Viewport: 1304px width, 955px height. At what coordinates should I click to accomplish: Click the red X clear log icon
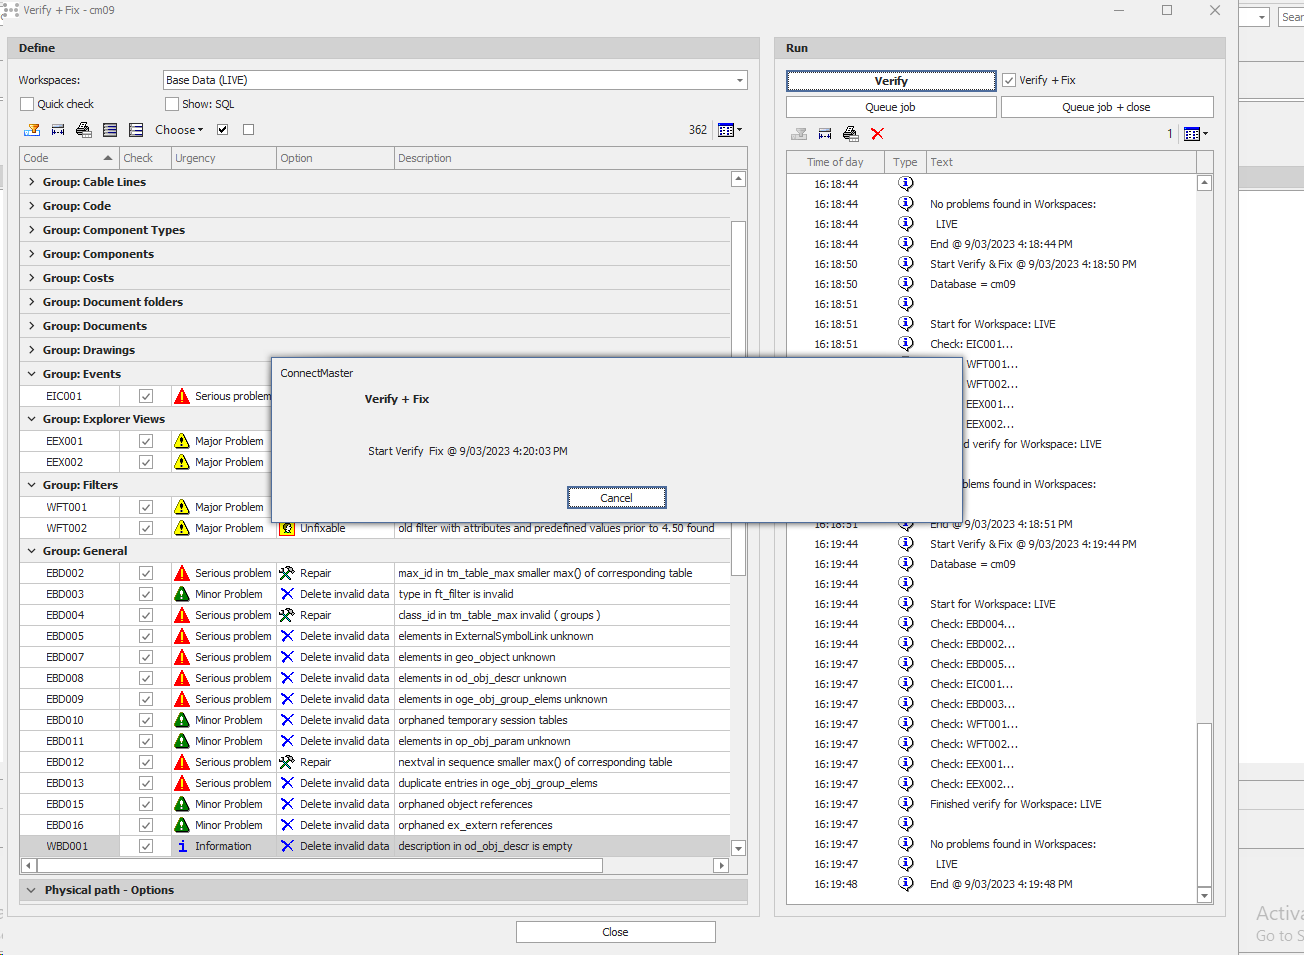click(x=877, y=134)
